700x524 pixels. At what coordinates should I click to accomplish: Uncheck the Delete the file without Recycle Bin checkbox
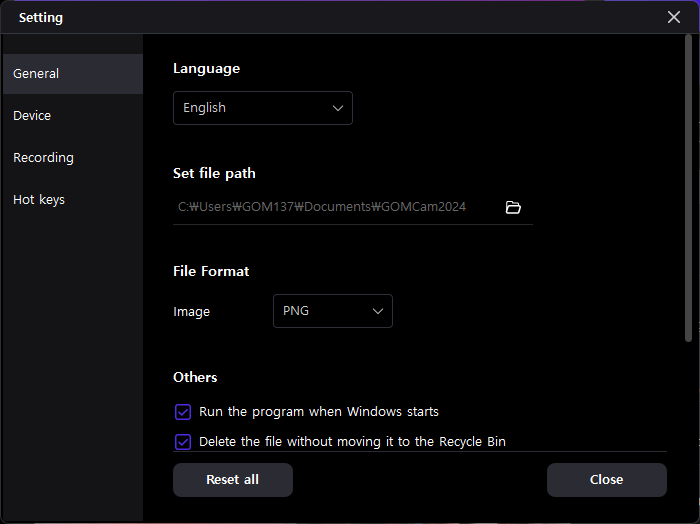click(183, 442)
